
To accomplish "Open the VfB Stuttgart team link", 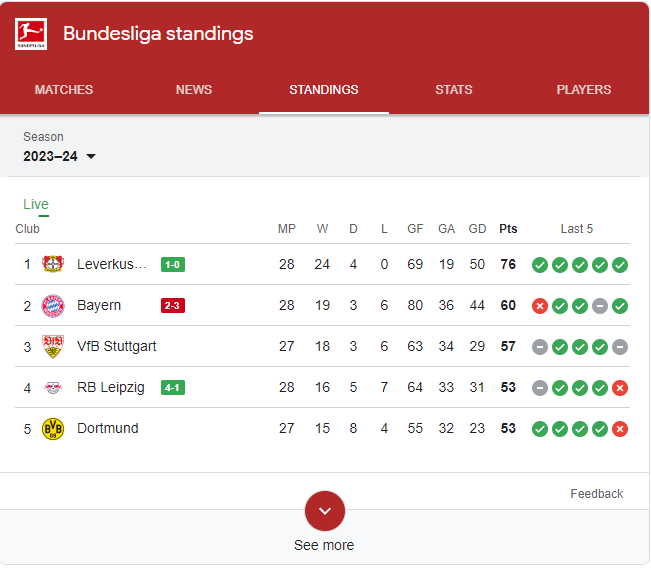I will (x=117, y=346).
